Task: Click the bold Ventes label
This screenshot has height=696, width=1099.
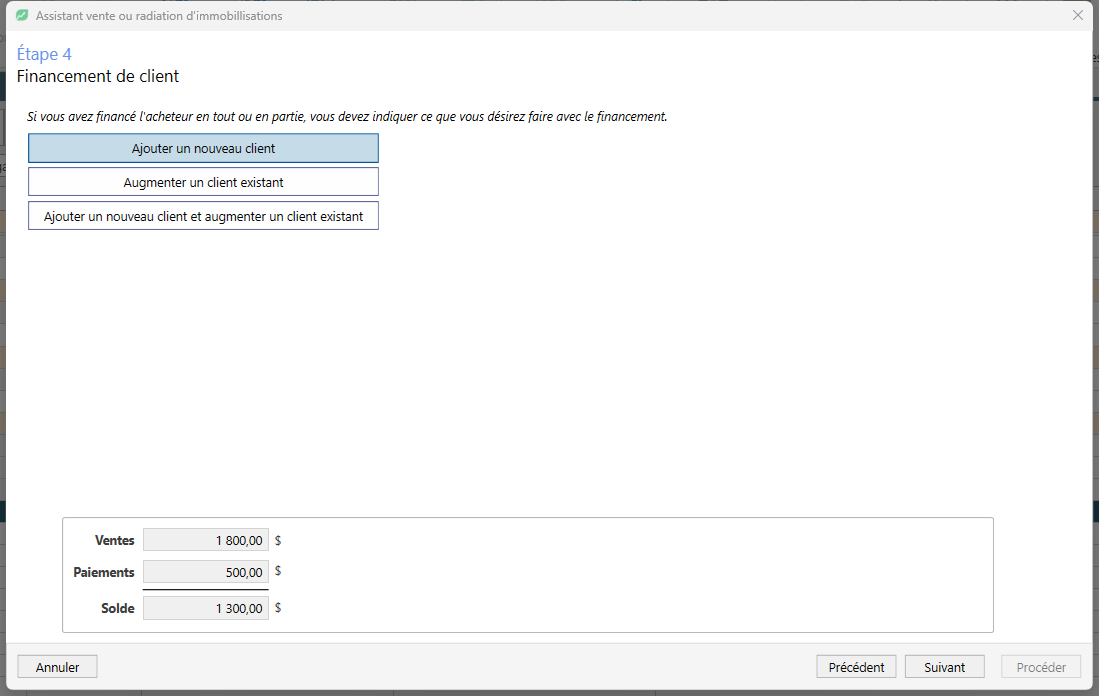Action: coord(114,540)
